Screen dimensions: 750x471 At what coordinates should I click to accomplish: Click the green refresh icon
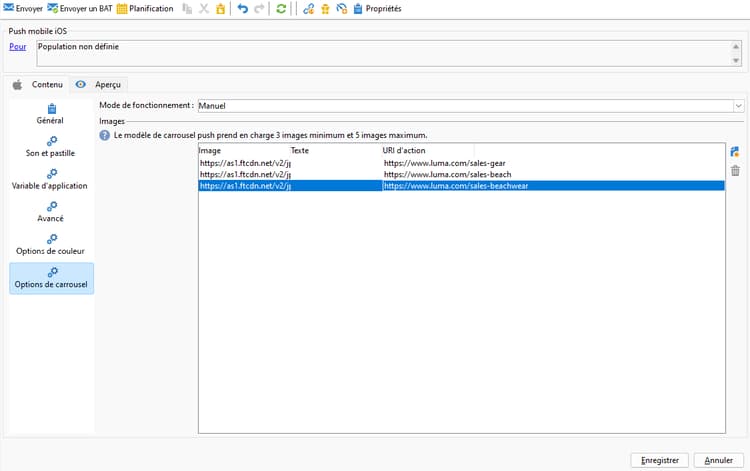[x=282, y=8]
